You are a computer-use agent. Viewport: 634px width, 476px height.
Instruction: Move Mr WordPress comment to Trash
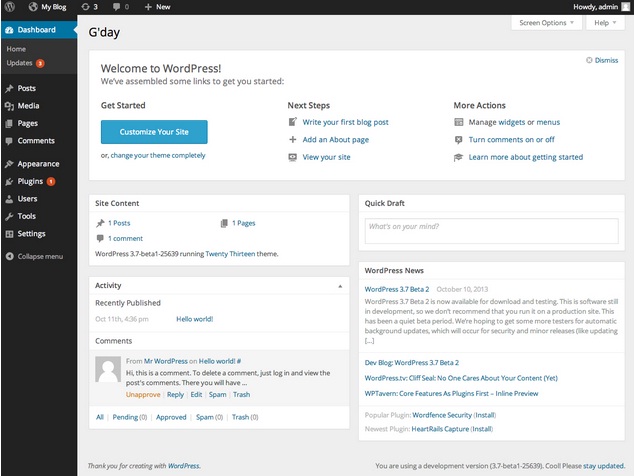[241, 394]
